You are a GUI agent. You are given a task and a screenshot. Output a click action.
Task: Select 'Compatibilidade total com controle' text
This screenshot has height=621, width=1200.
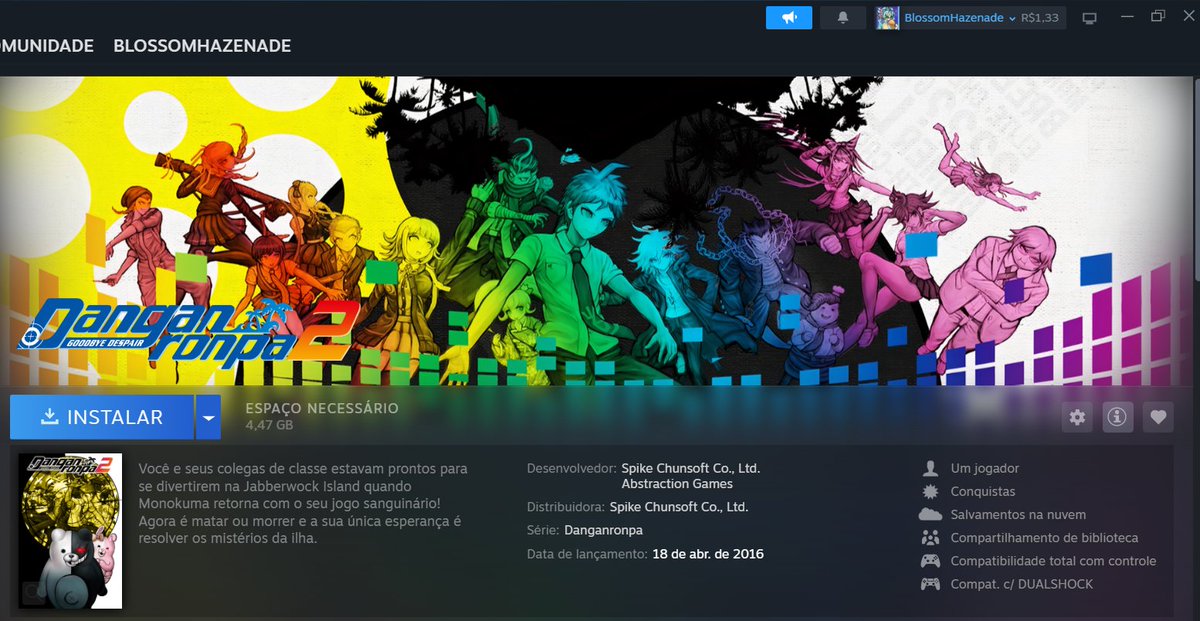click(1053, 561)
